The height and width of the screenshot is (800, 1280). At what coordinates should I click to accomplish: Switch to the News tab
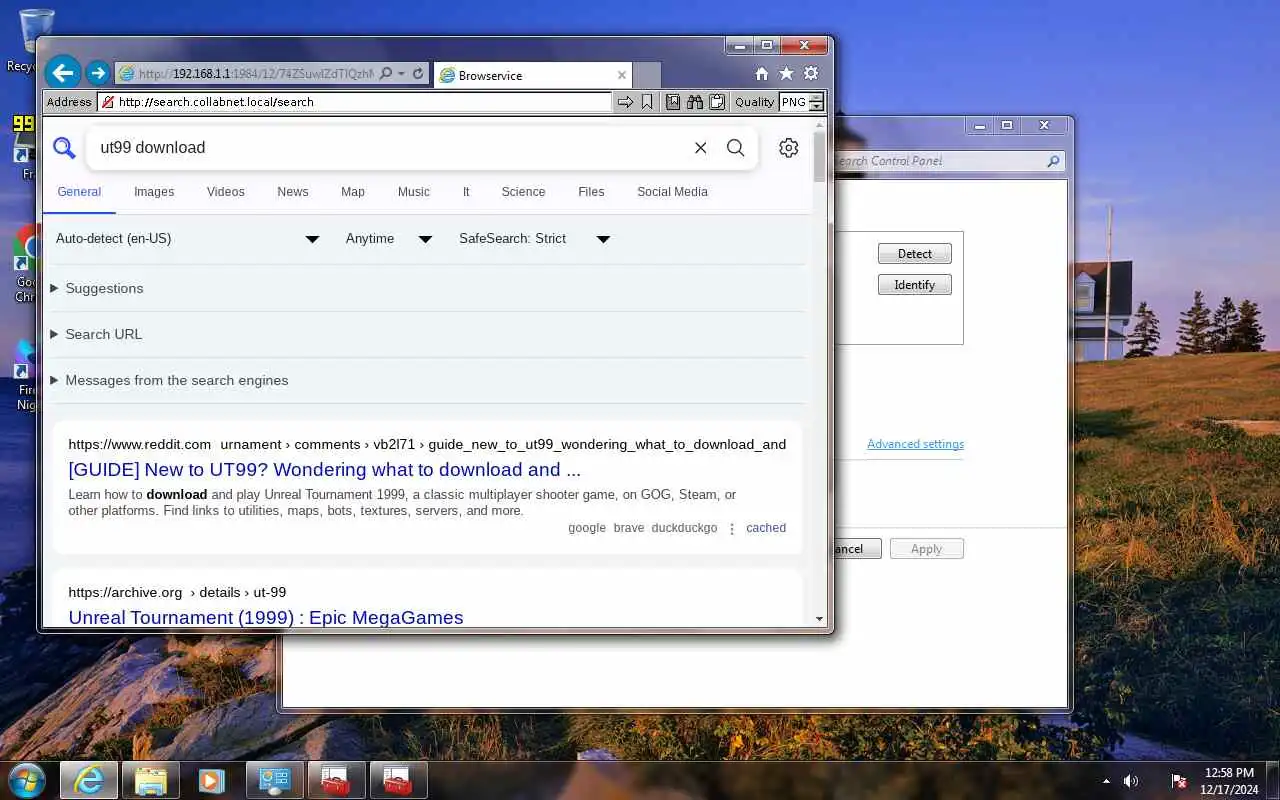pyautogui.click(x=293, y=192)
